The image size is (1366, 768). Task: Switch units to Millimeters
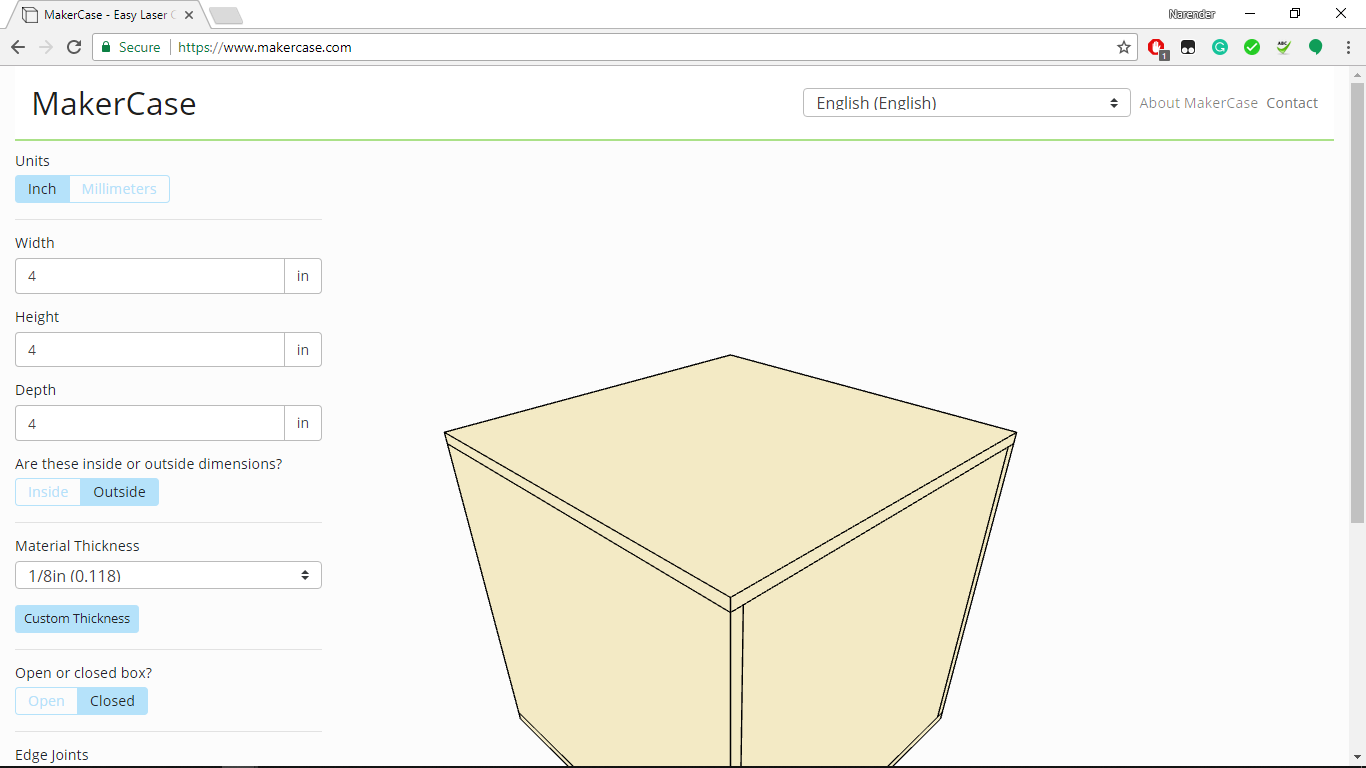(x=119, y=189)
